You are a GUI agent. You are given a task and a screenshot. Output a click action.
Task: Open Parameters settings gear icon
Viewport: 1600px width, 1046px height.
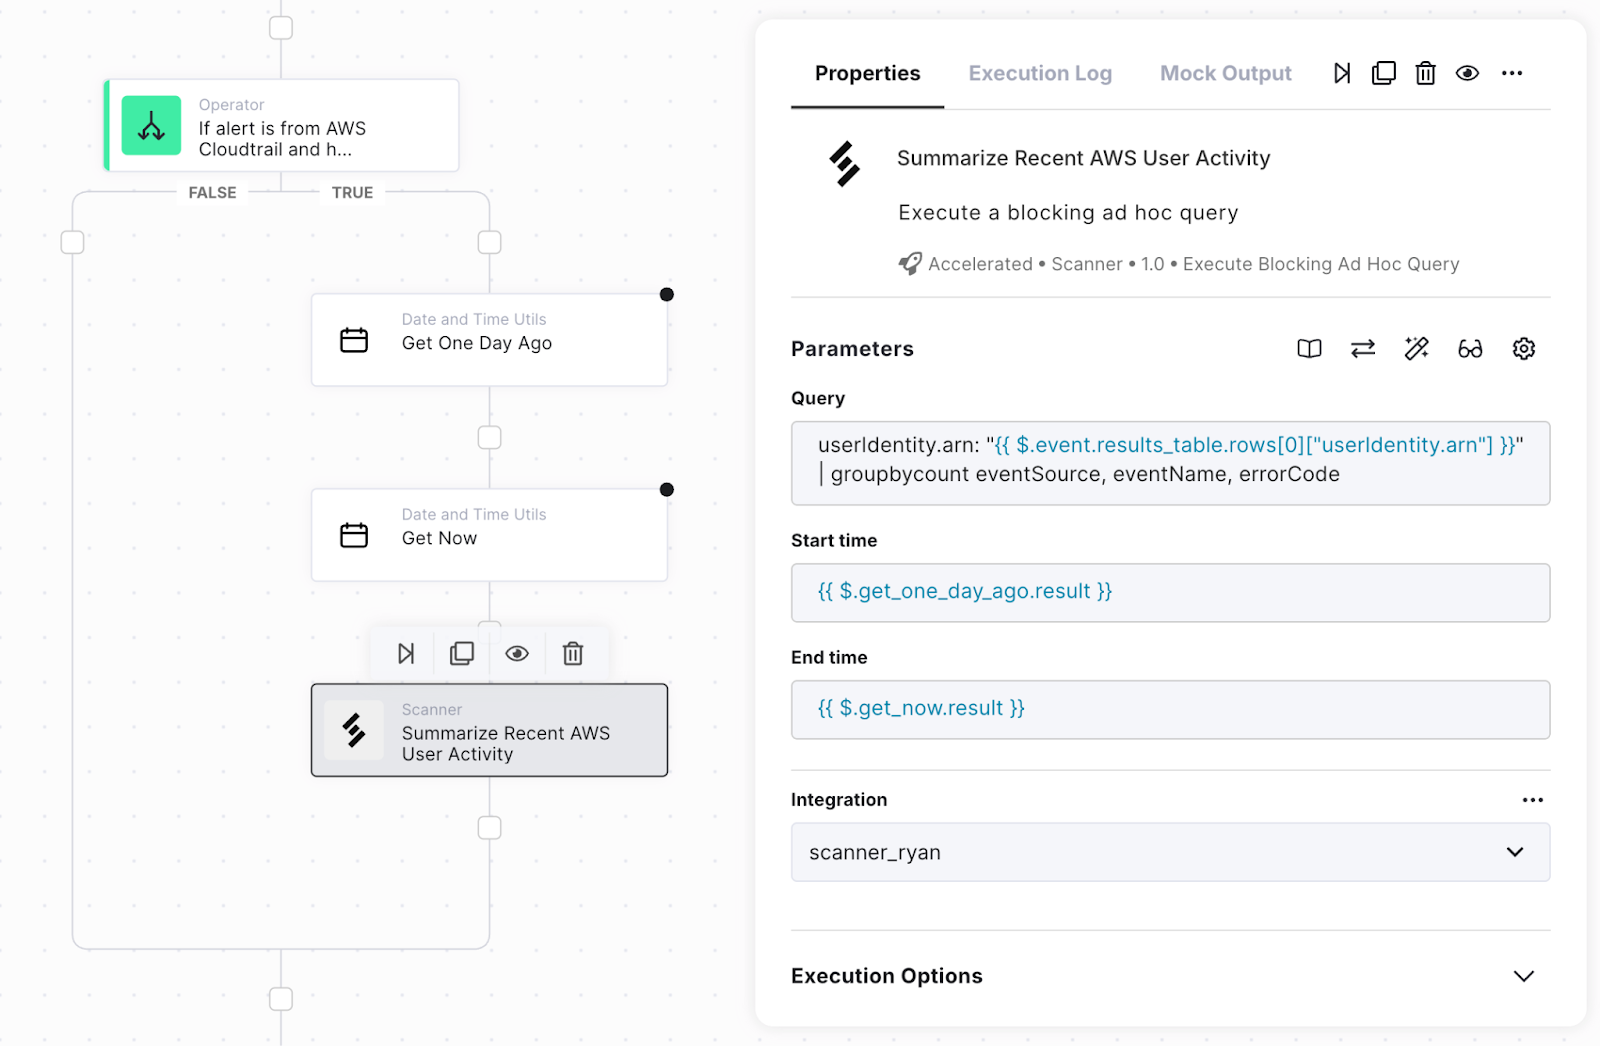pyautogui.click(x=1524, y=349)
